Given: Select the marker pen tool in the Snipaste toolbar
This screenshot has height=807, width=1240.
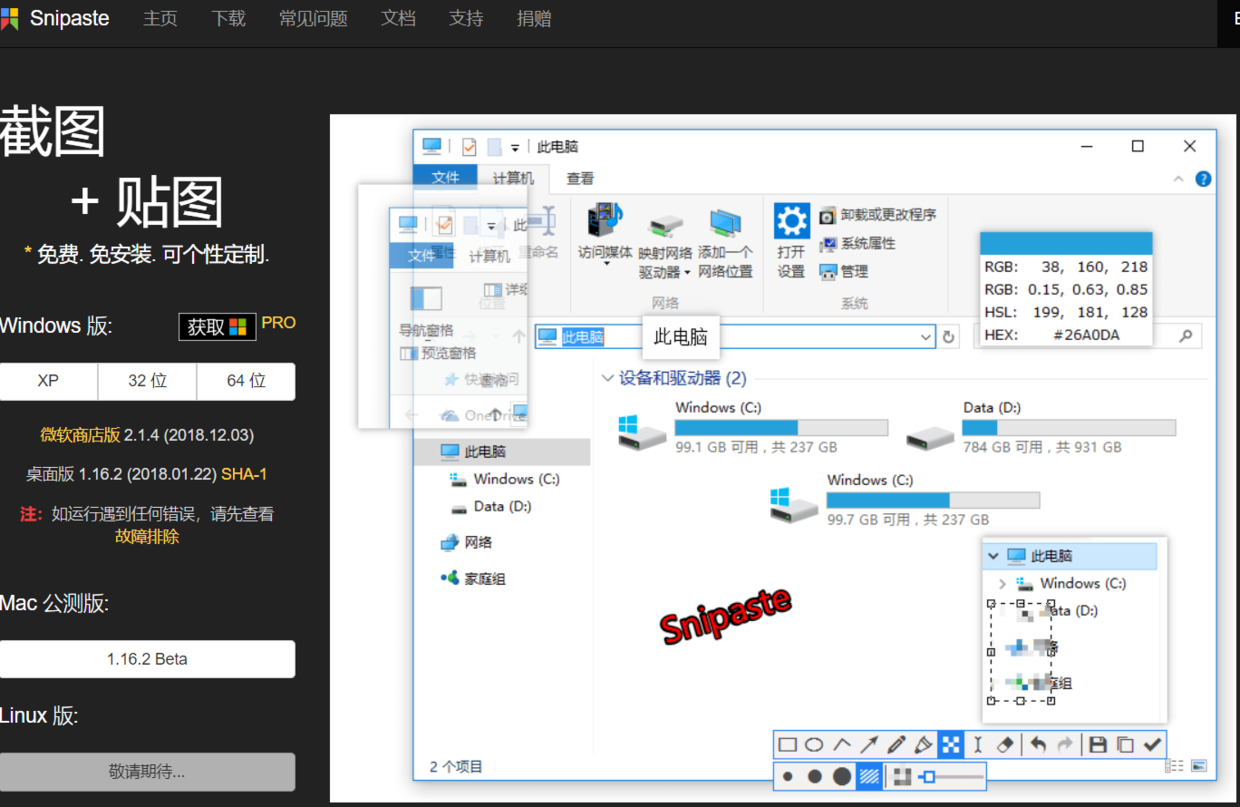Looking at the screenshot, I should click(x=923, y=744).
